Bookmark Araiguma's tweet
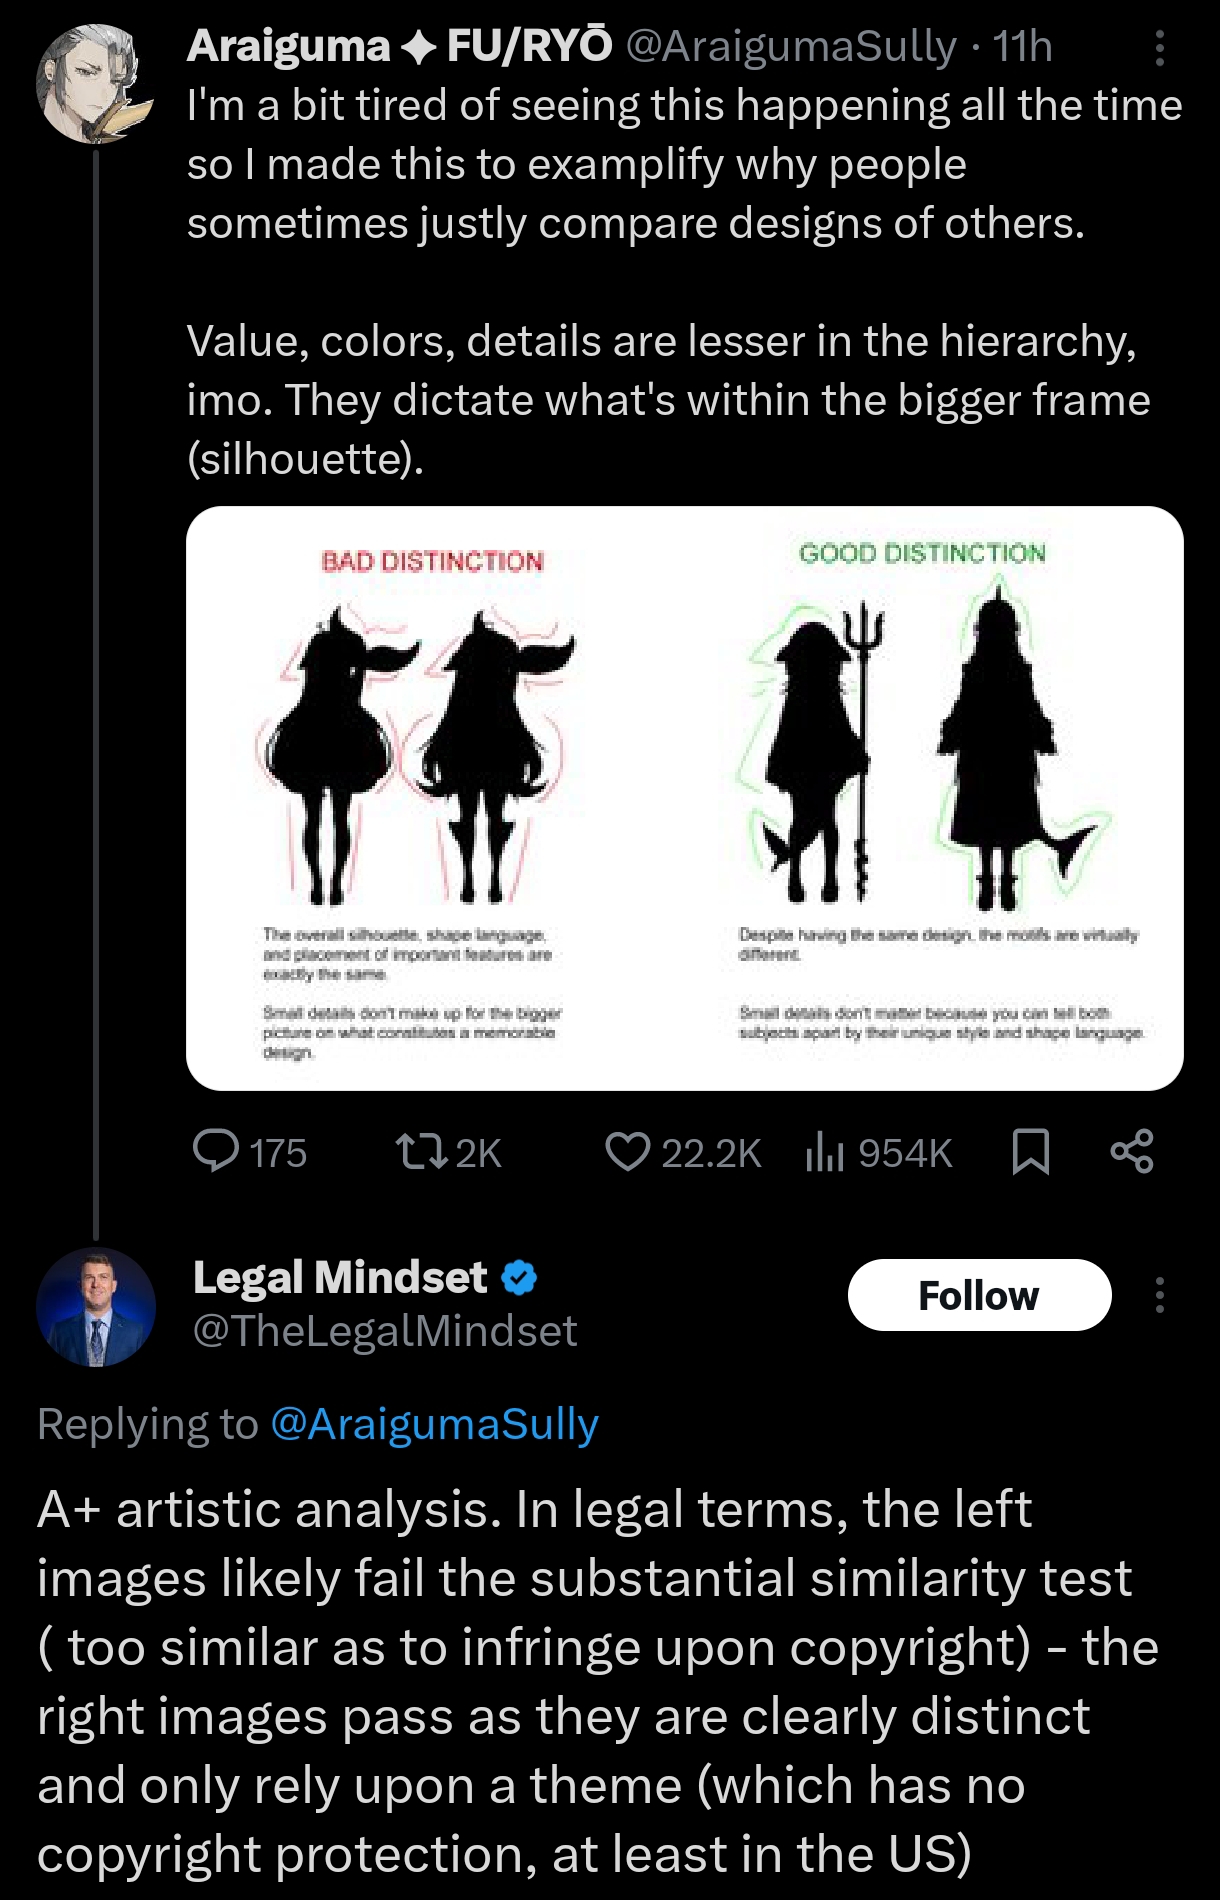The width and height of the screenshot is (1220, 1900). (1030, 1152)
